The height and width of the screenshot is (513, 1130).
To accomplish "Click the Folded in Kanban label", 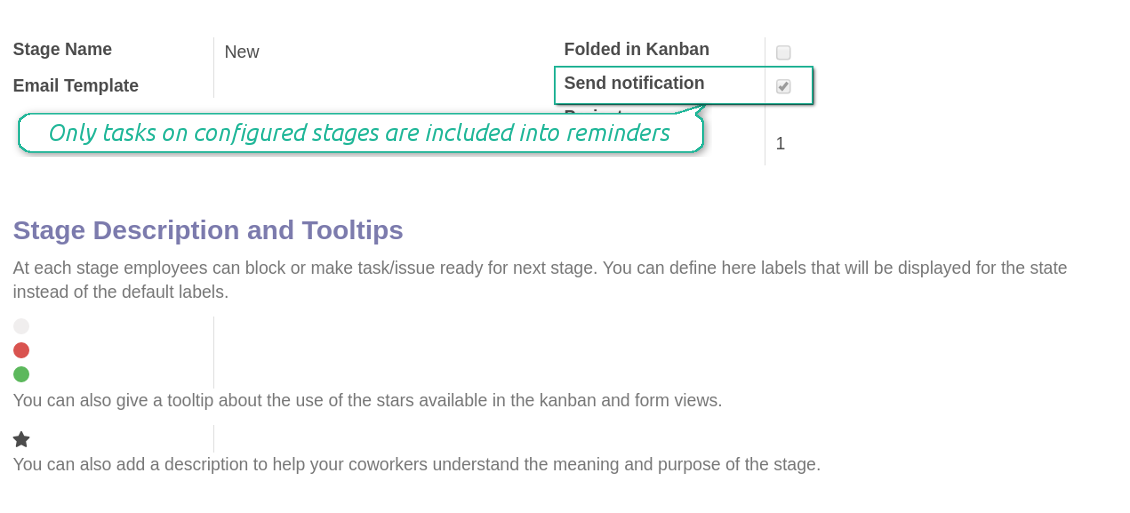I will (636, 49).
